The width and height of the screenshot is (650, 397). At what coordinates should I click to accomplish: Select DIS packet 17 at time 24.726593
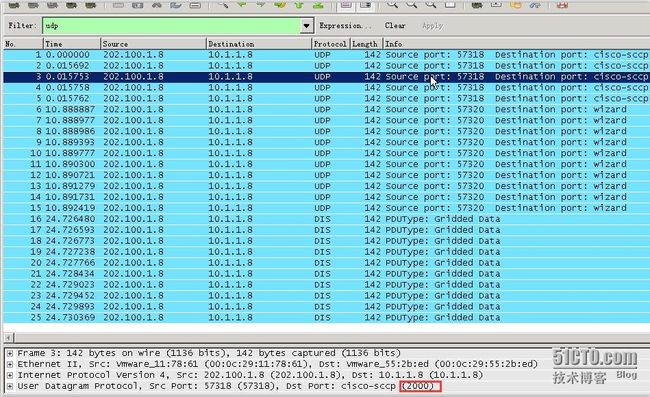coord(327,230)
